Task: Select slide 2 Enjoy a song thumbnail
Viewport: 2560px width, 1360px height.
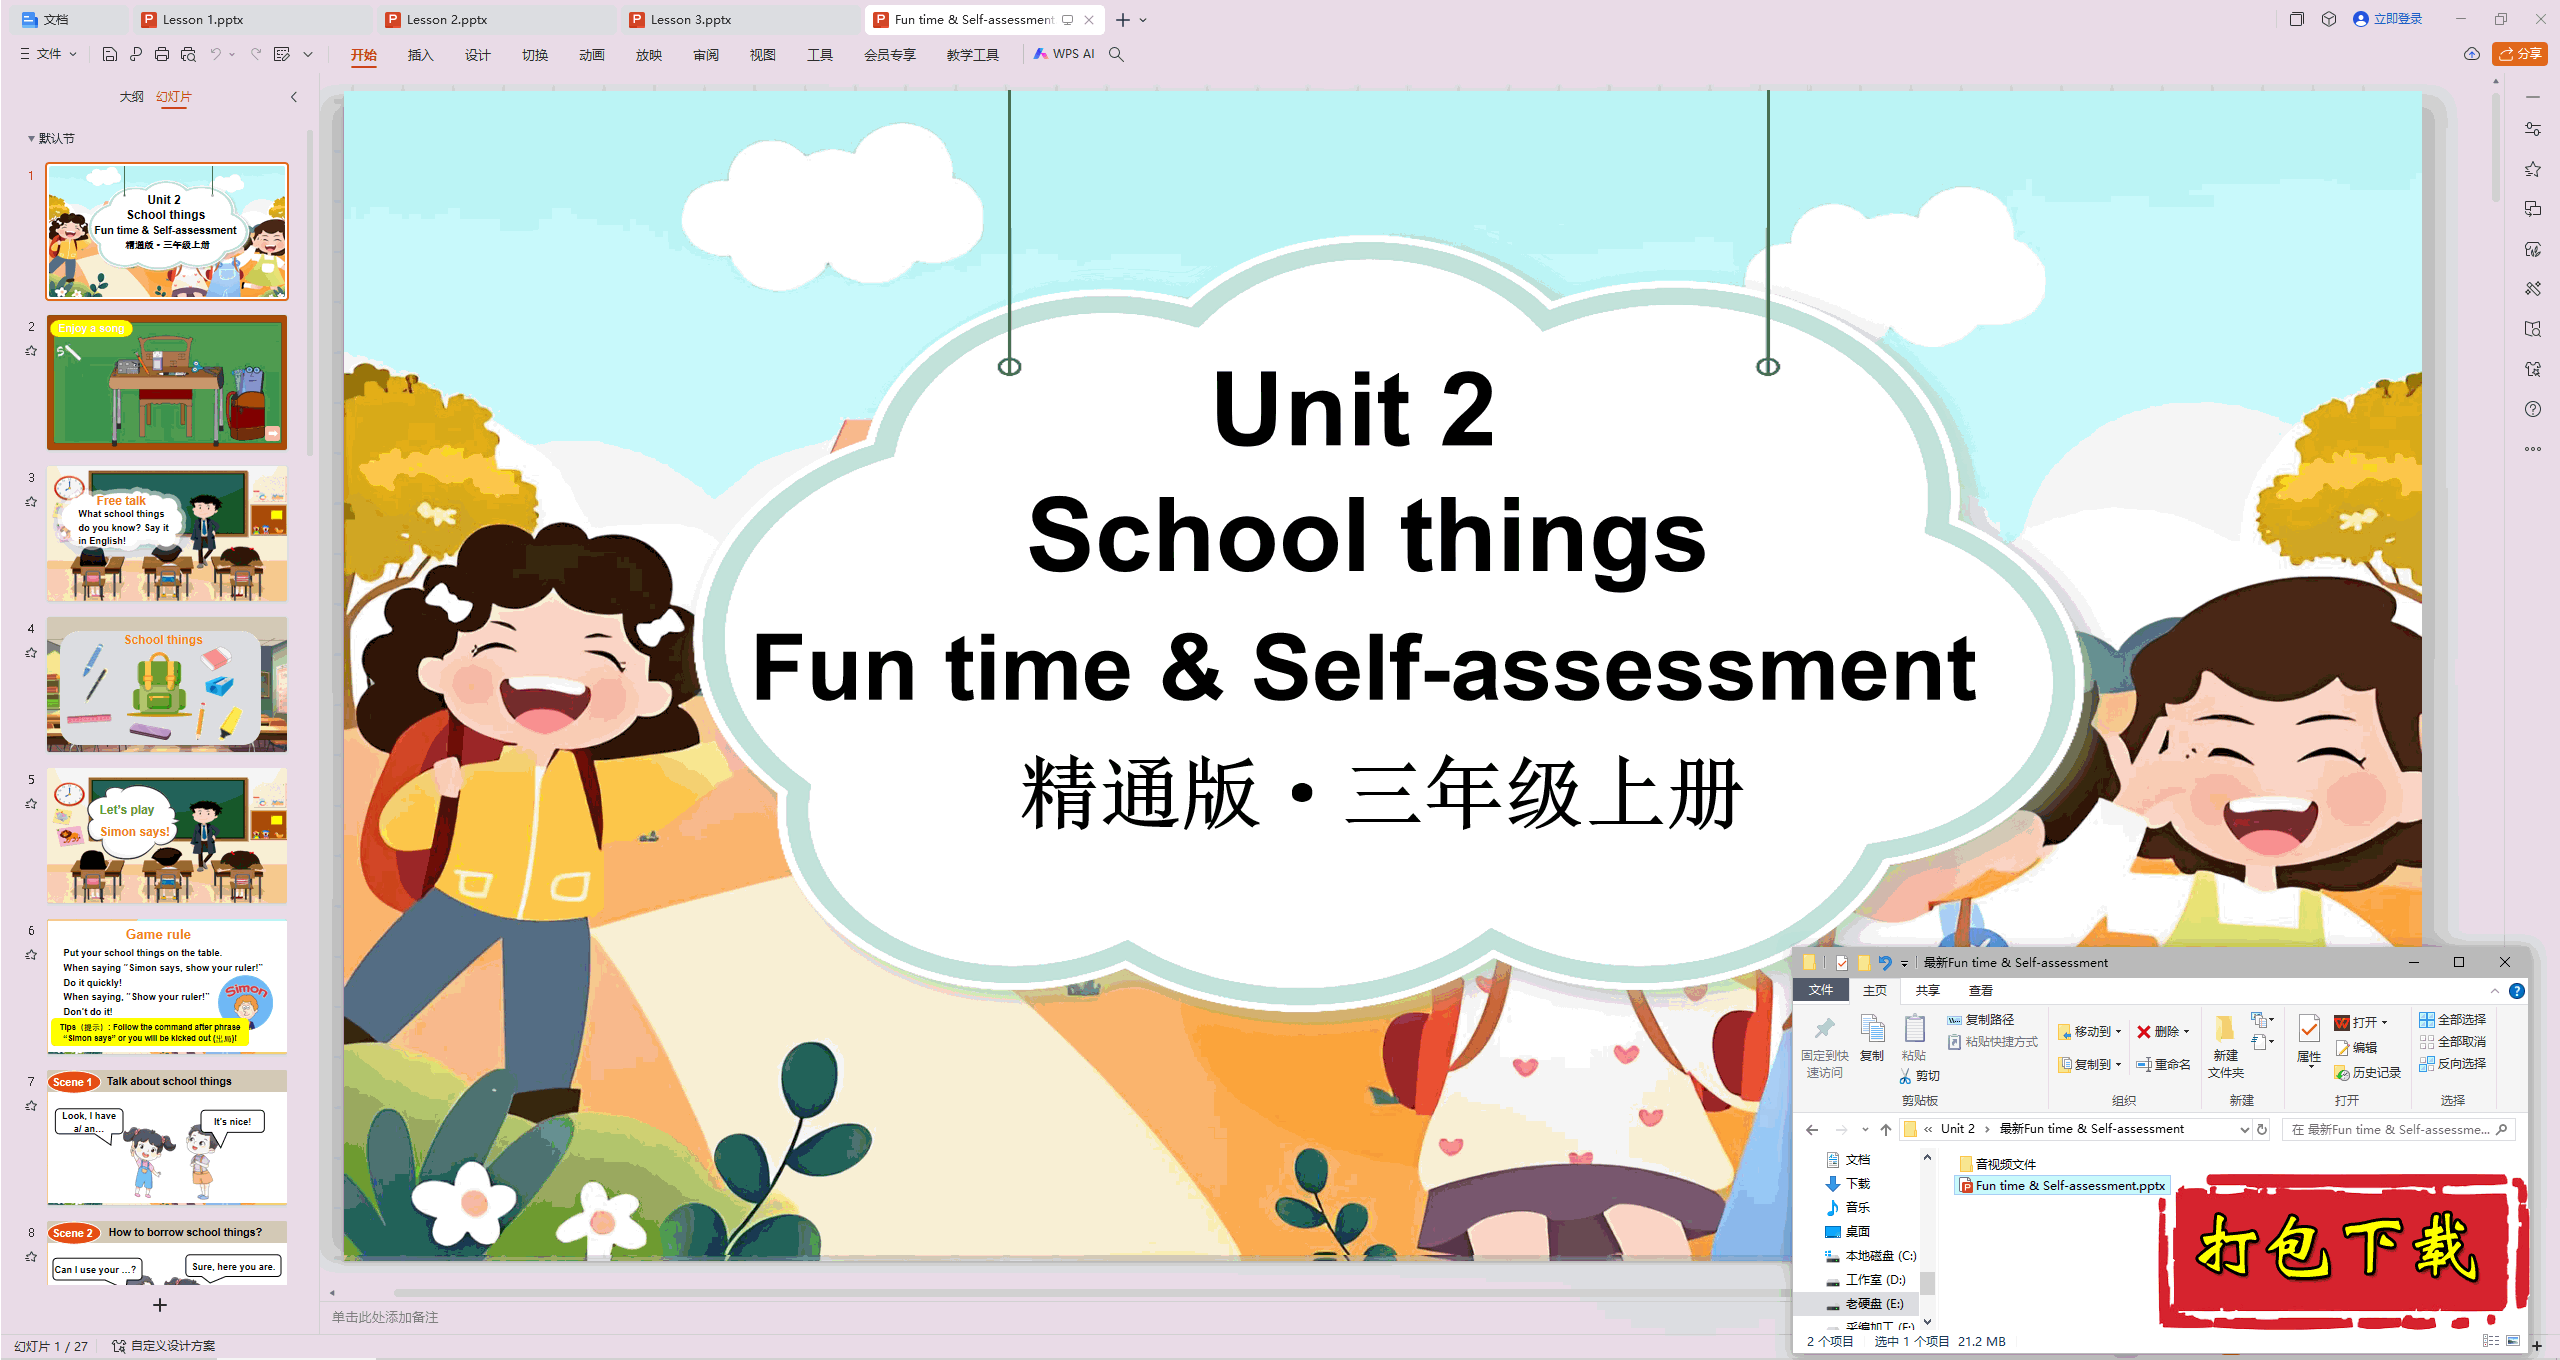Action: (x=167, y=383)
